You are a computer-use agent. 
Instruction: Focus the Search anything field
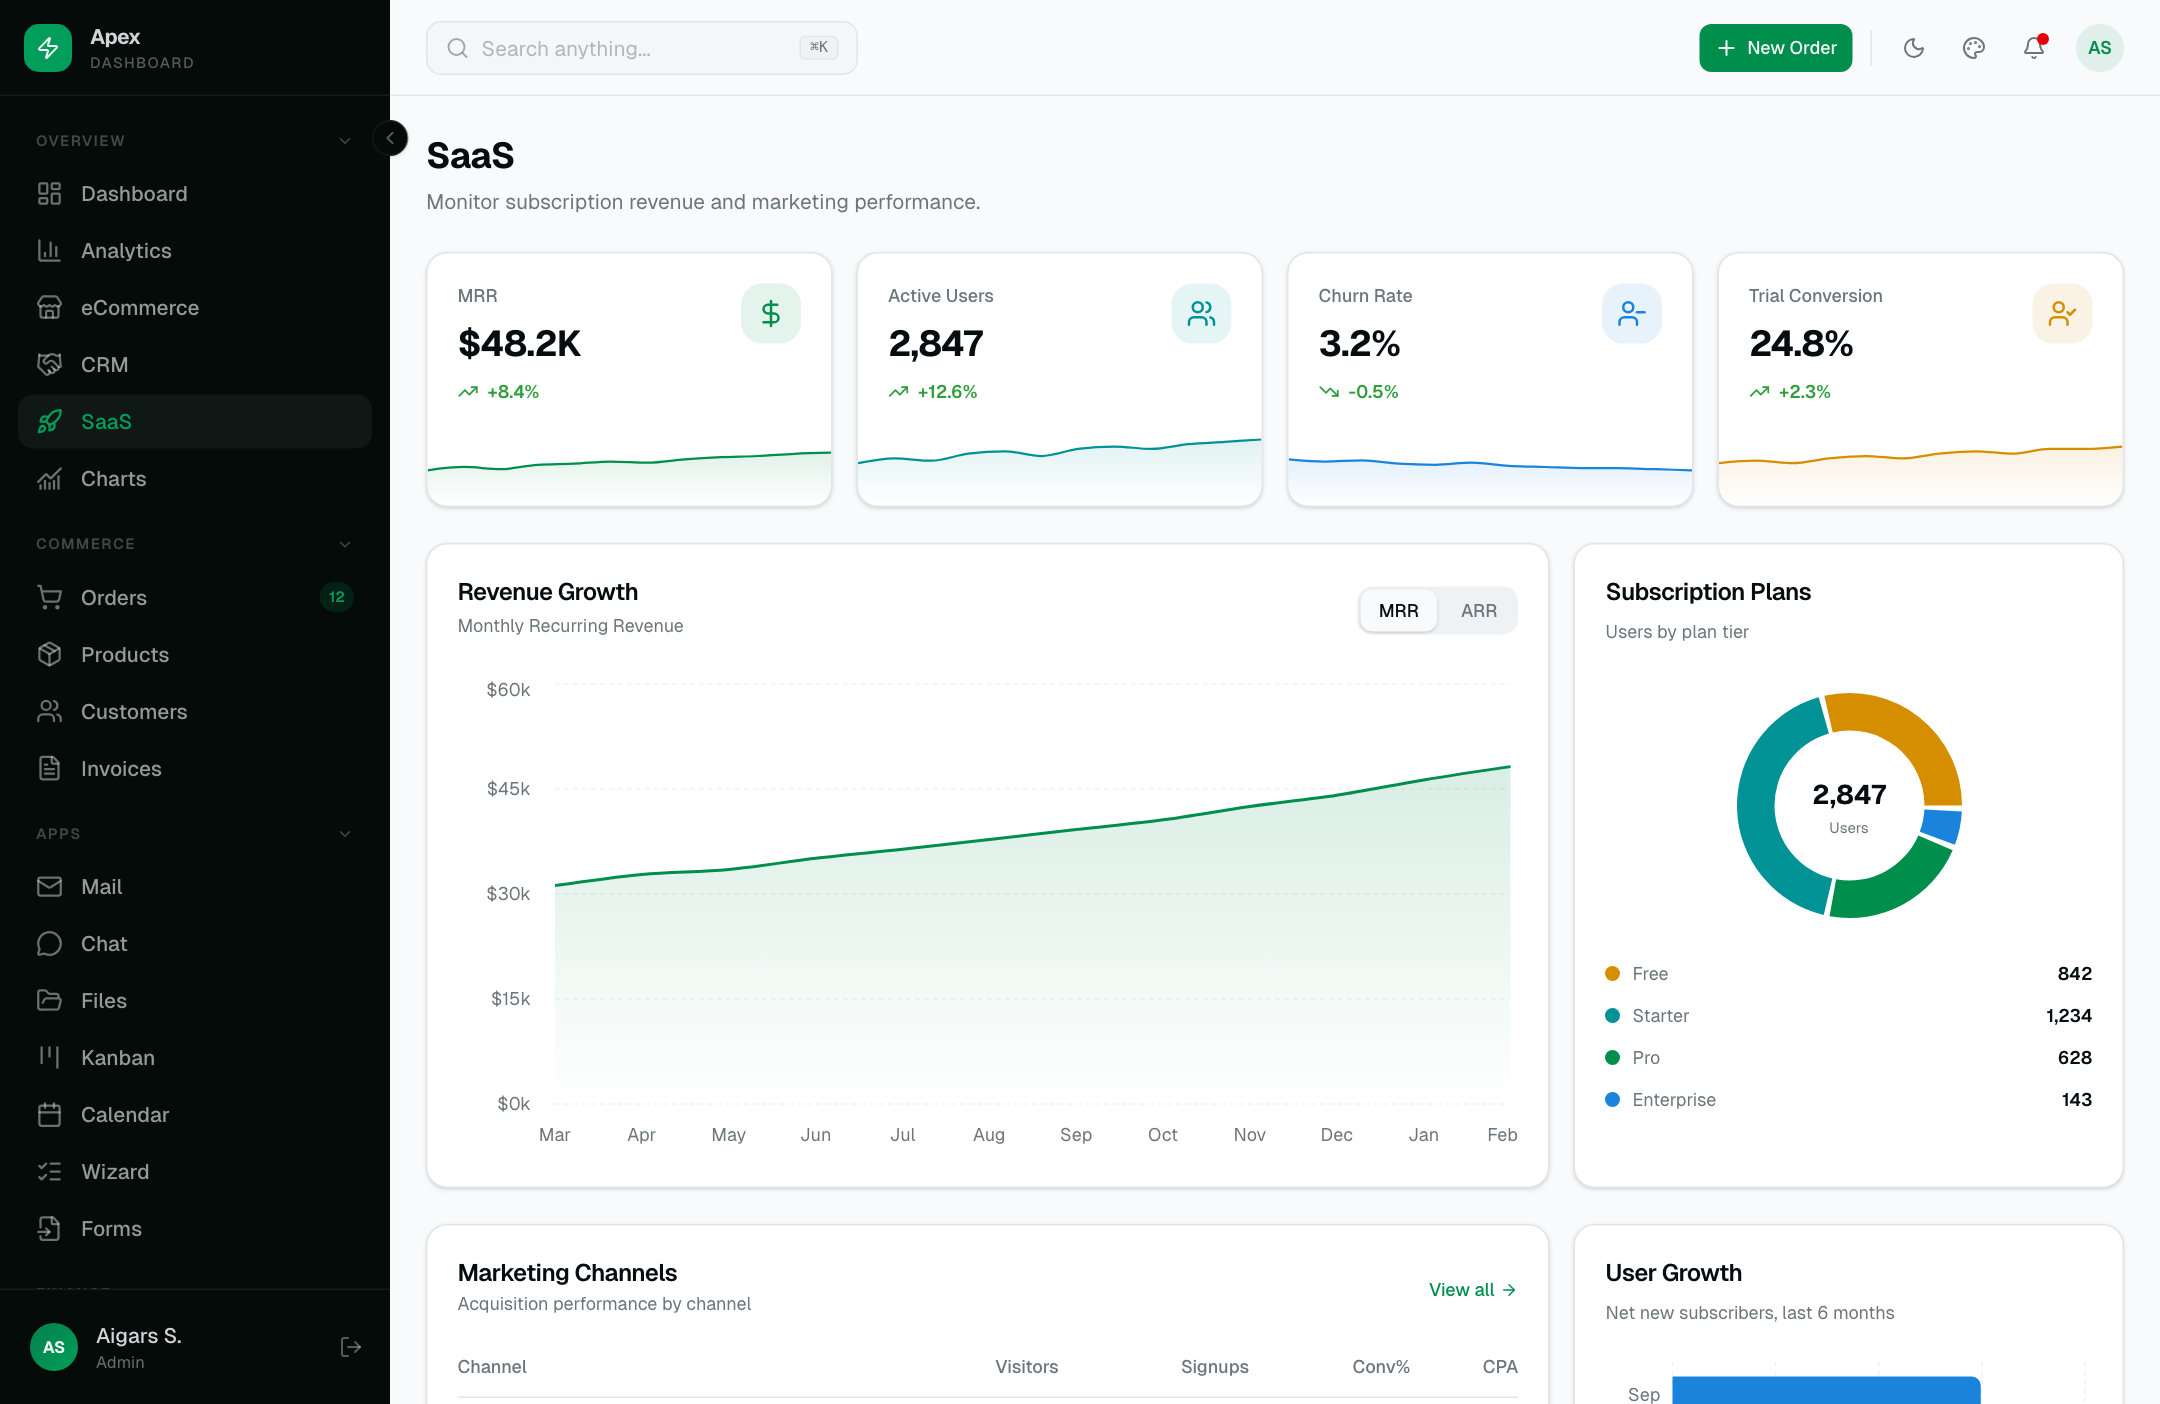(x=642, y=48)
